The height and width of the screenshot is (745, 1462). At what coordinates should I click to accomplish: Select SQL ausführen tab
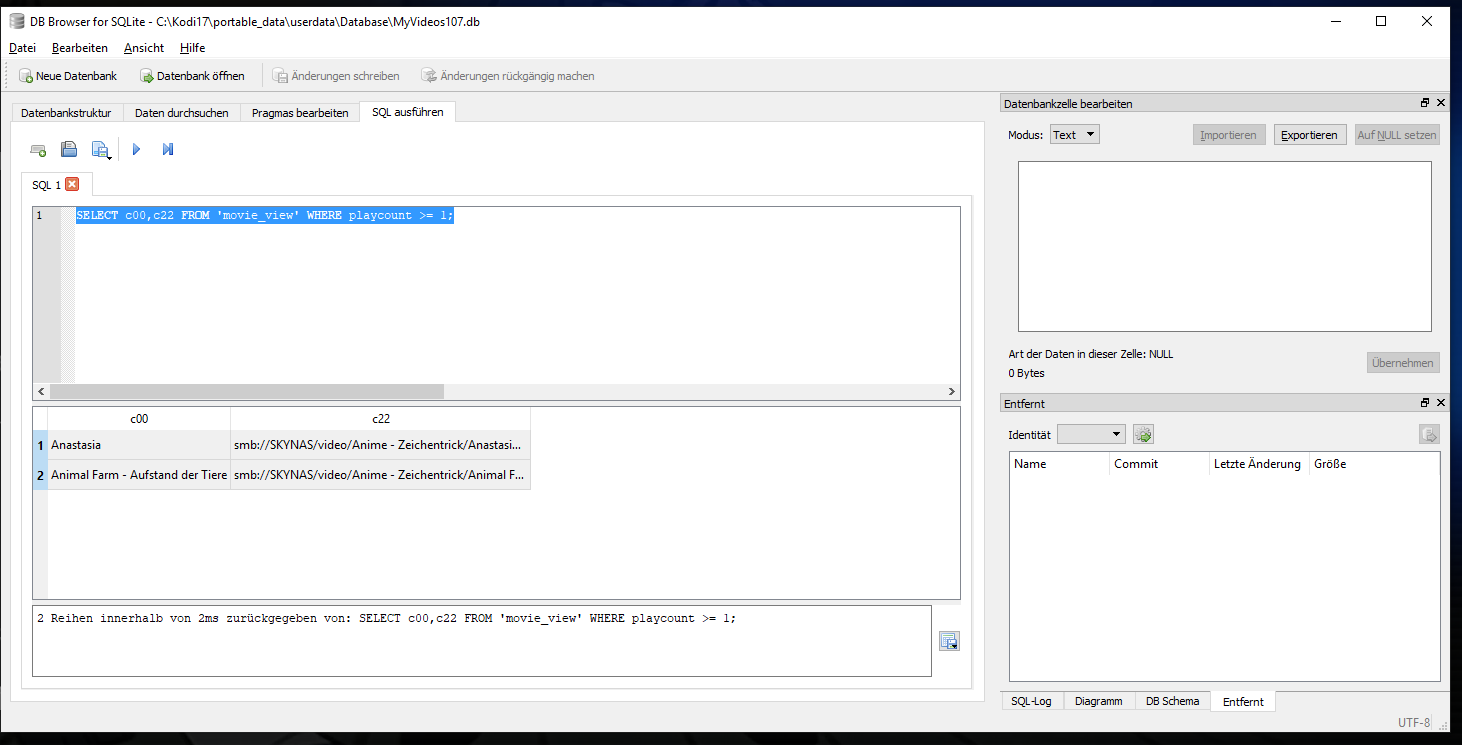[408, 112]
